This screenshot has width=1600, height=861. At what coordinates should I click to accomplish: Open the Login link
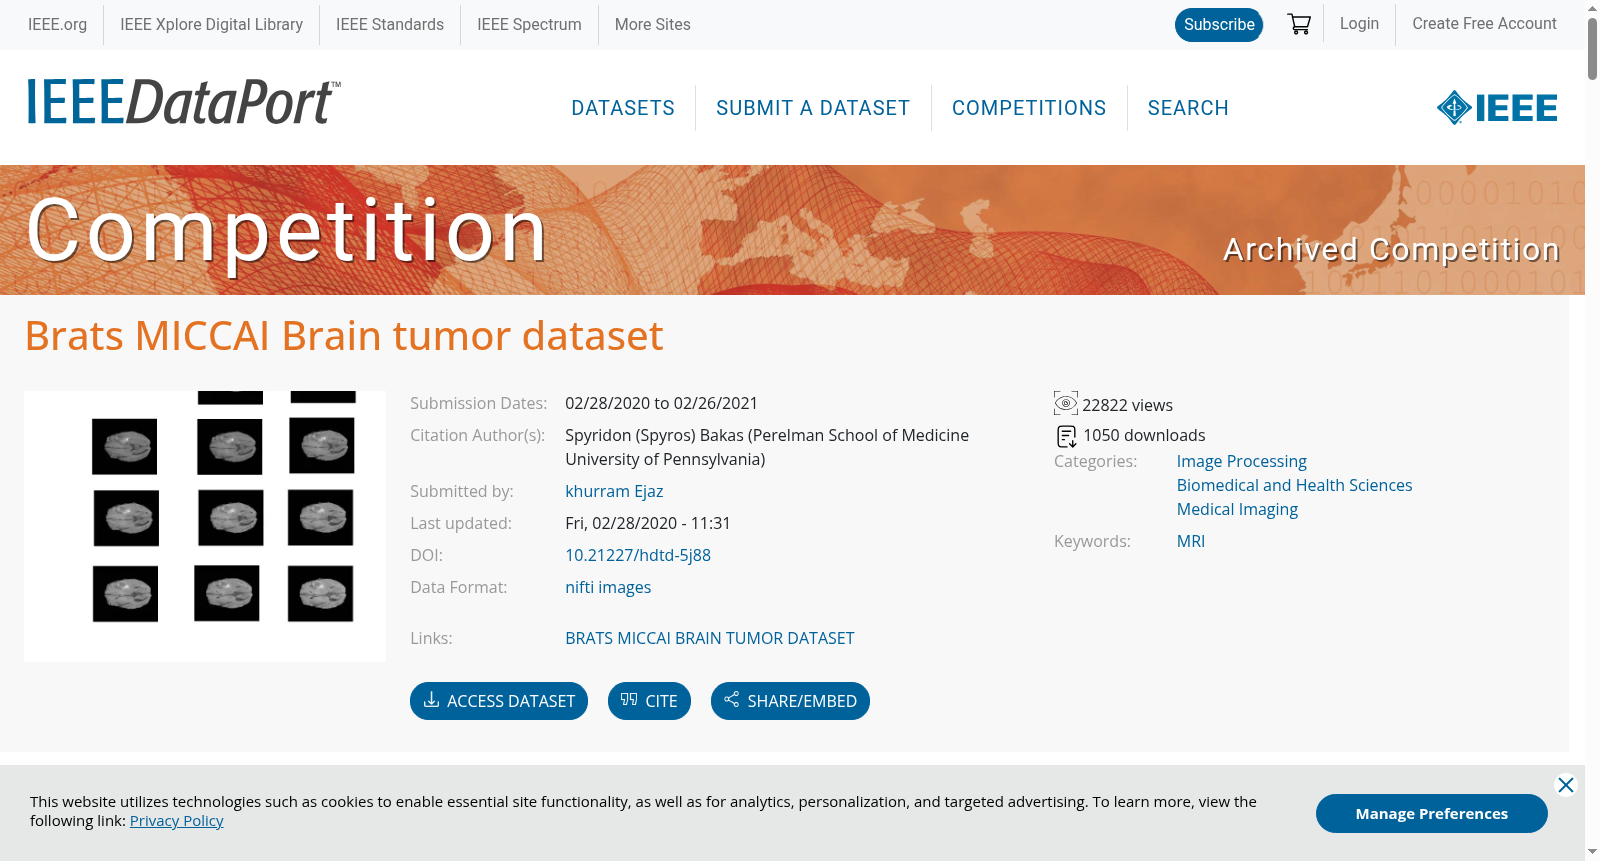click(1359, 24)
